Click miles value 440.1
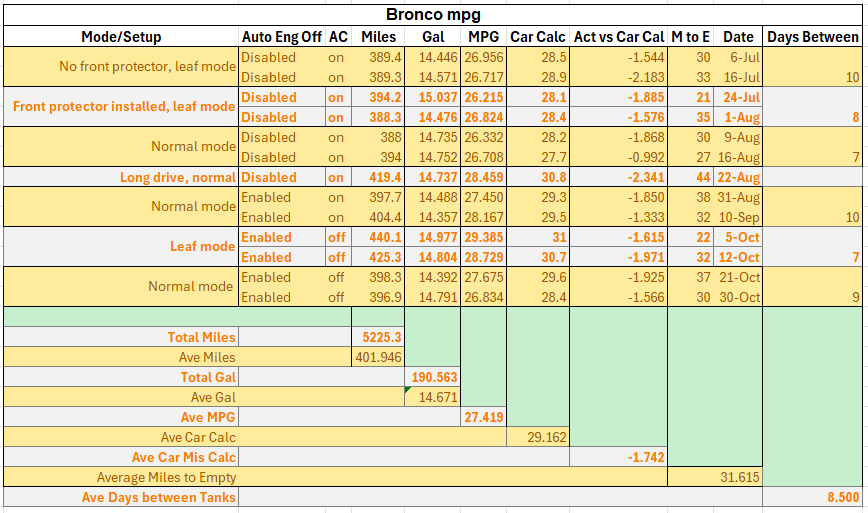 point(378,237)
